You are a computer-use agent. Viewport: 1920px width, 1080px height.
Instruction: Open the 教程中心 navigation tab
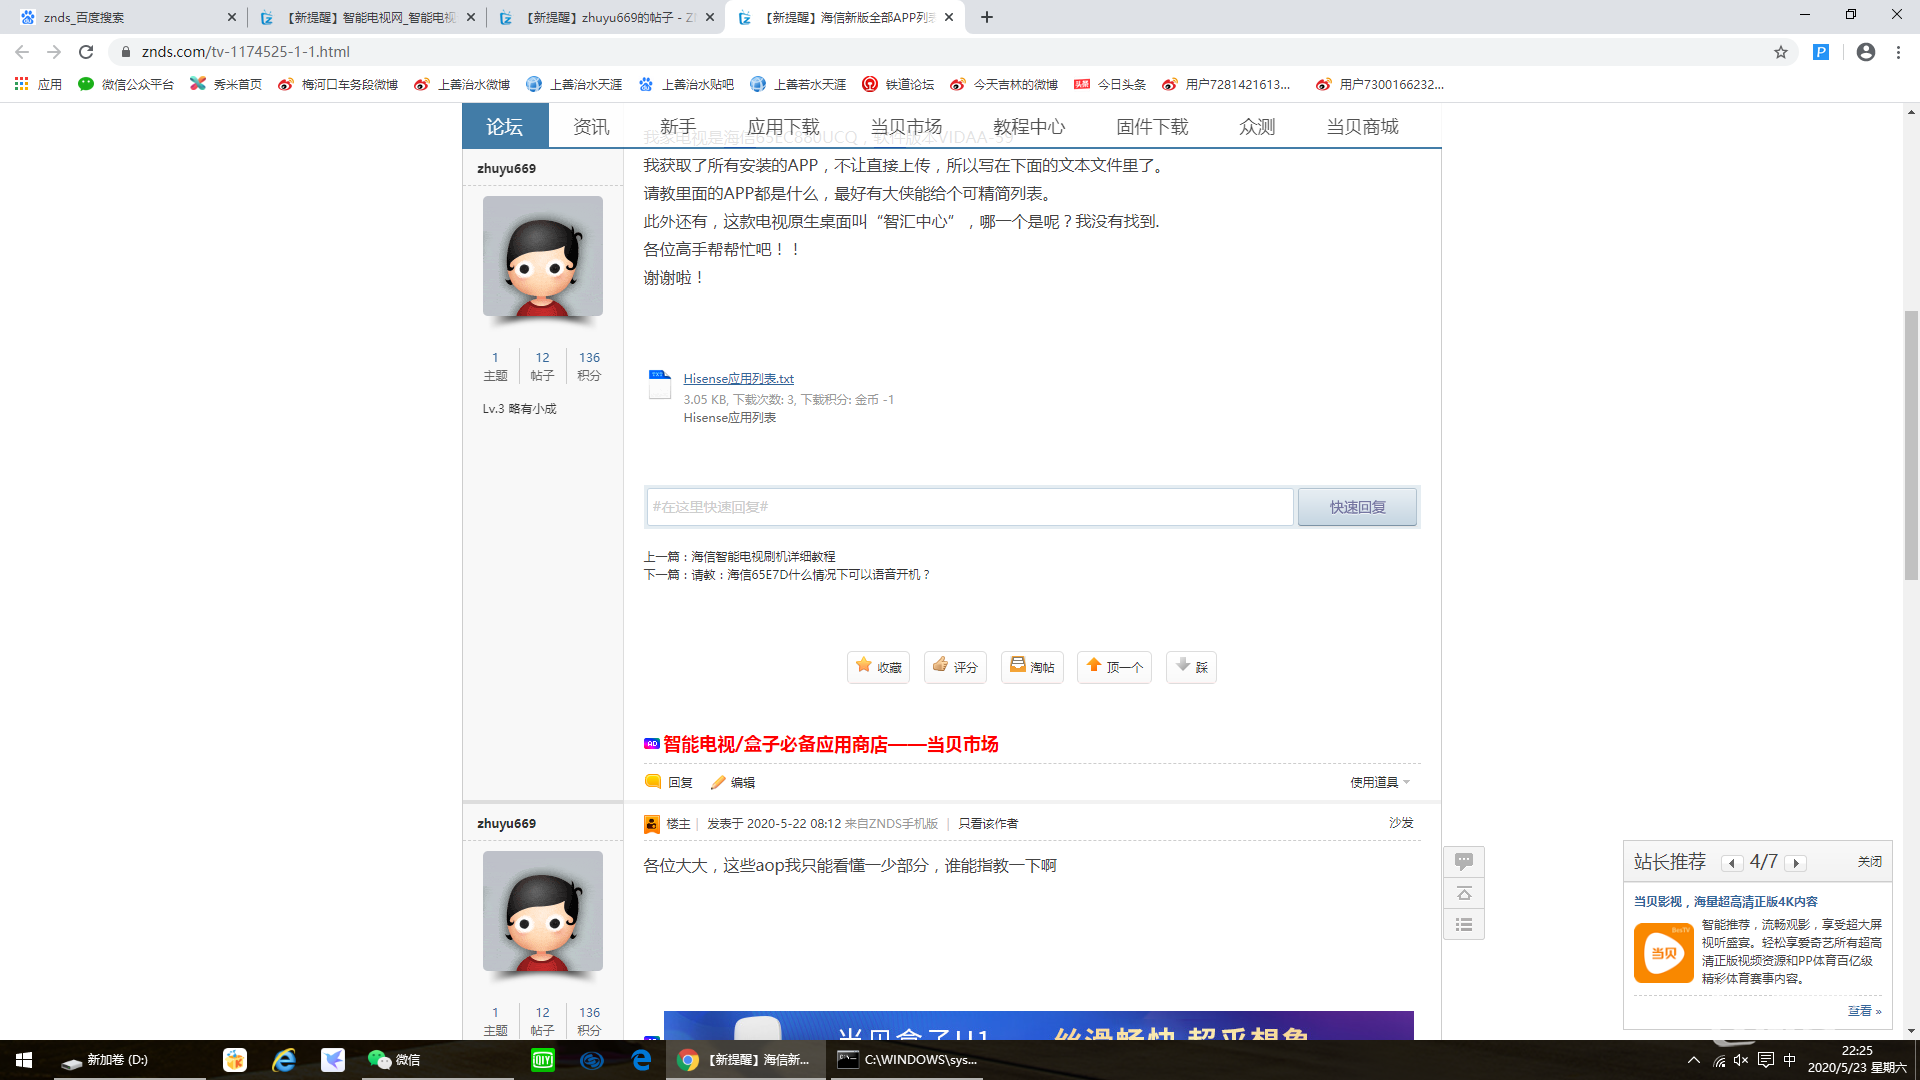coord(1029,126)
